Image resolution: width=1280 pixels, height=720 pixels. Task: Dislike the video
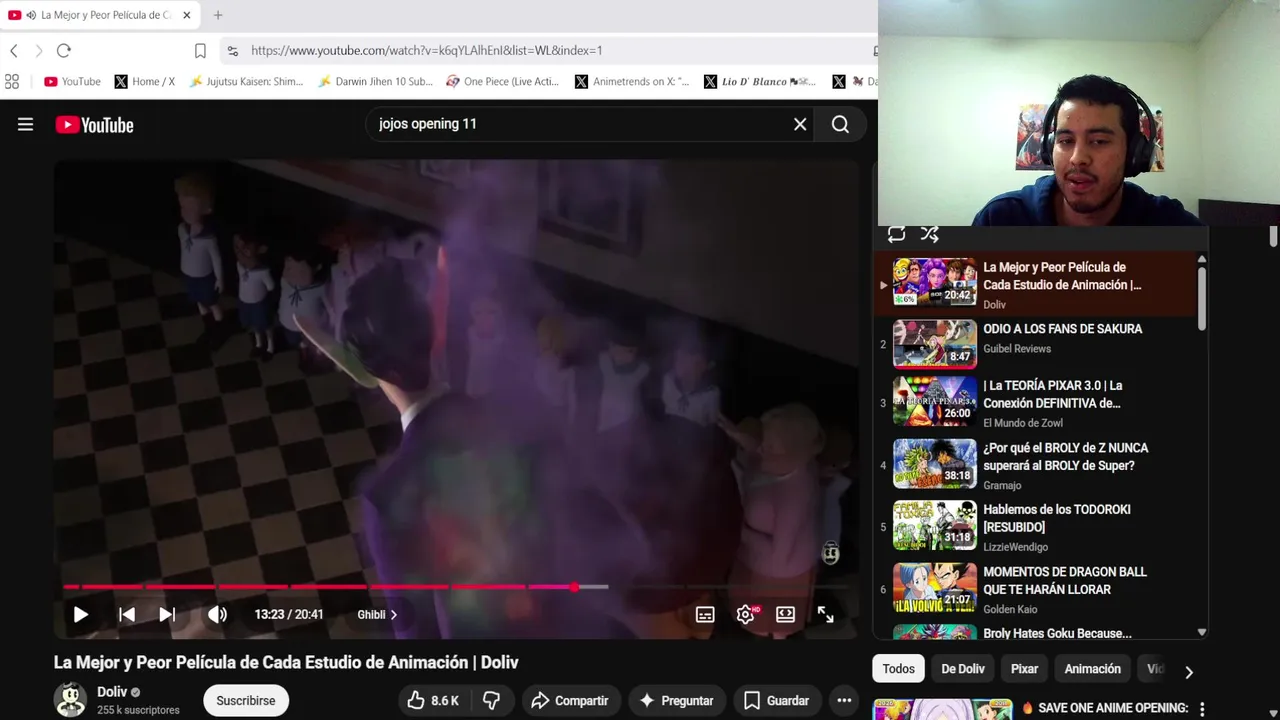click(491, 701)
